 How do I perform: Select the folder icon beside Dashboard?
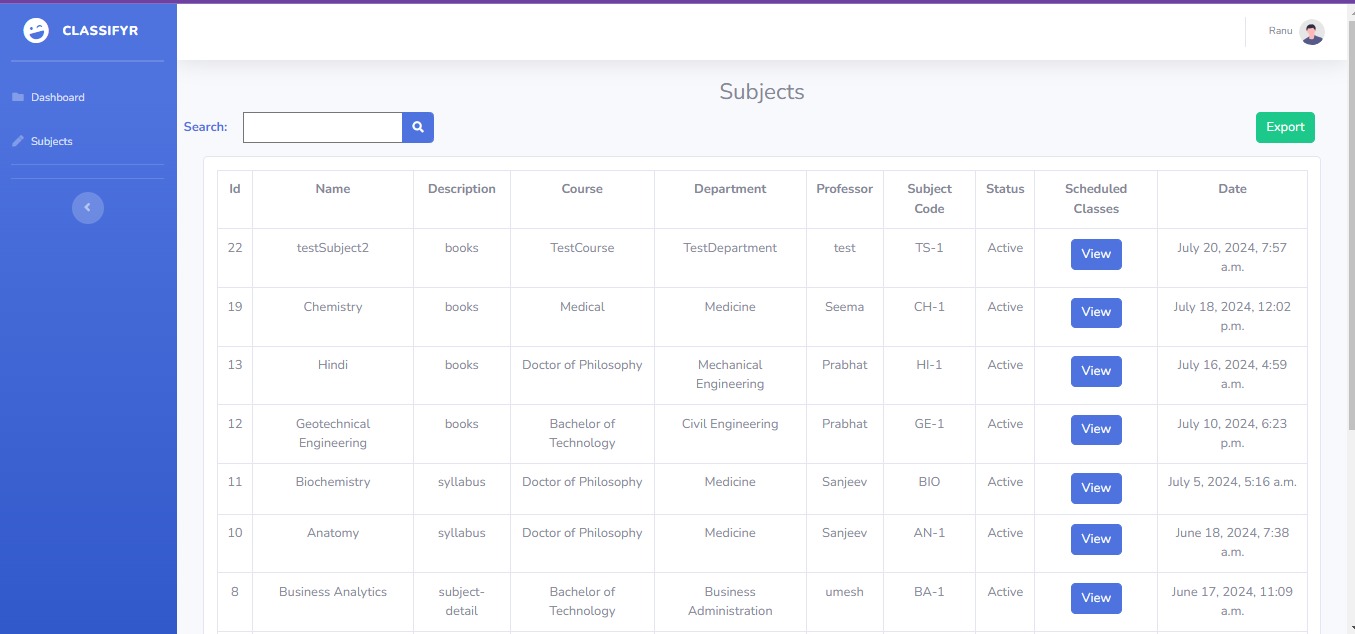pyautogui.click(x=18, y=96)
